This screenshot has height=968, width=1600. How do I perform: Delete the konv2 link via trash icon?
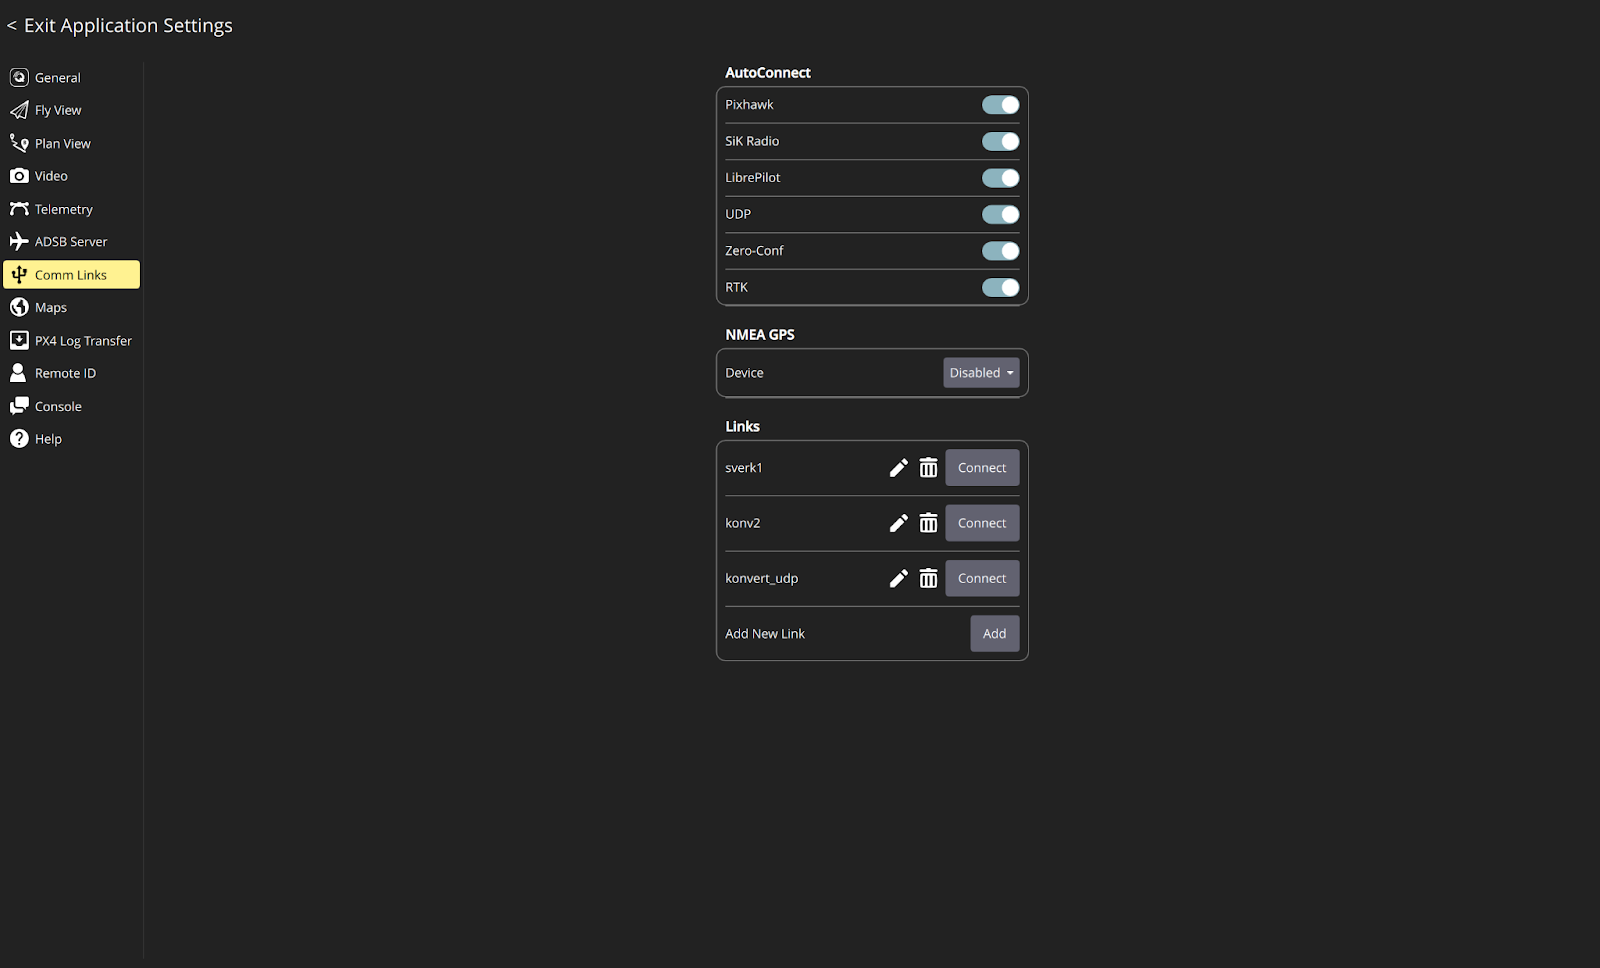point(928,523)
